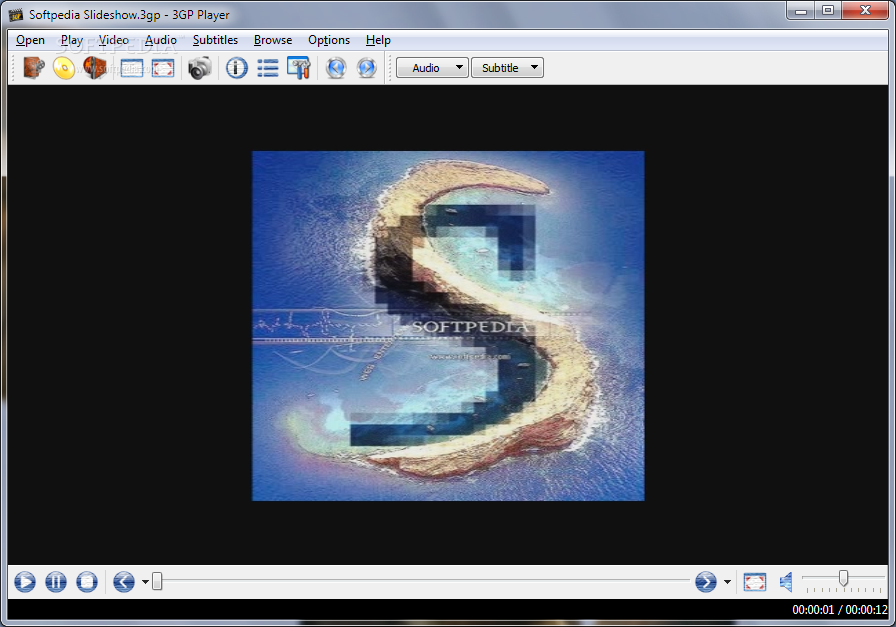
Task: Open the Play menu
Action: point(72,40)
